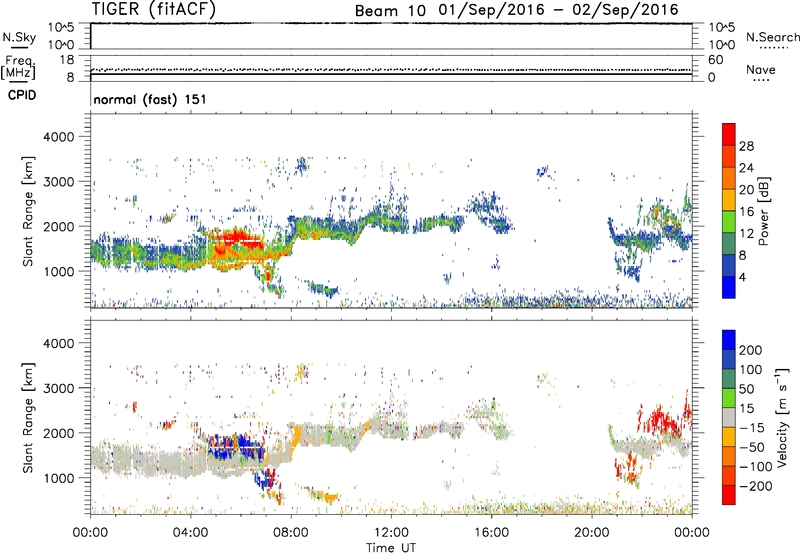The image size is (800, 554).
Task: Click the Velocity [m s-1] colorbar title
Action: click(782, 417)
